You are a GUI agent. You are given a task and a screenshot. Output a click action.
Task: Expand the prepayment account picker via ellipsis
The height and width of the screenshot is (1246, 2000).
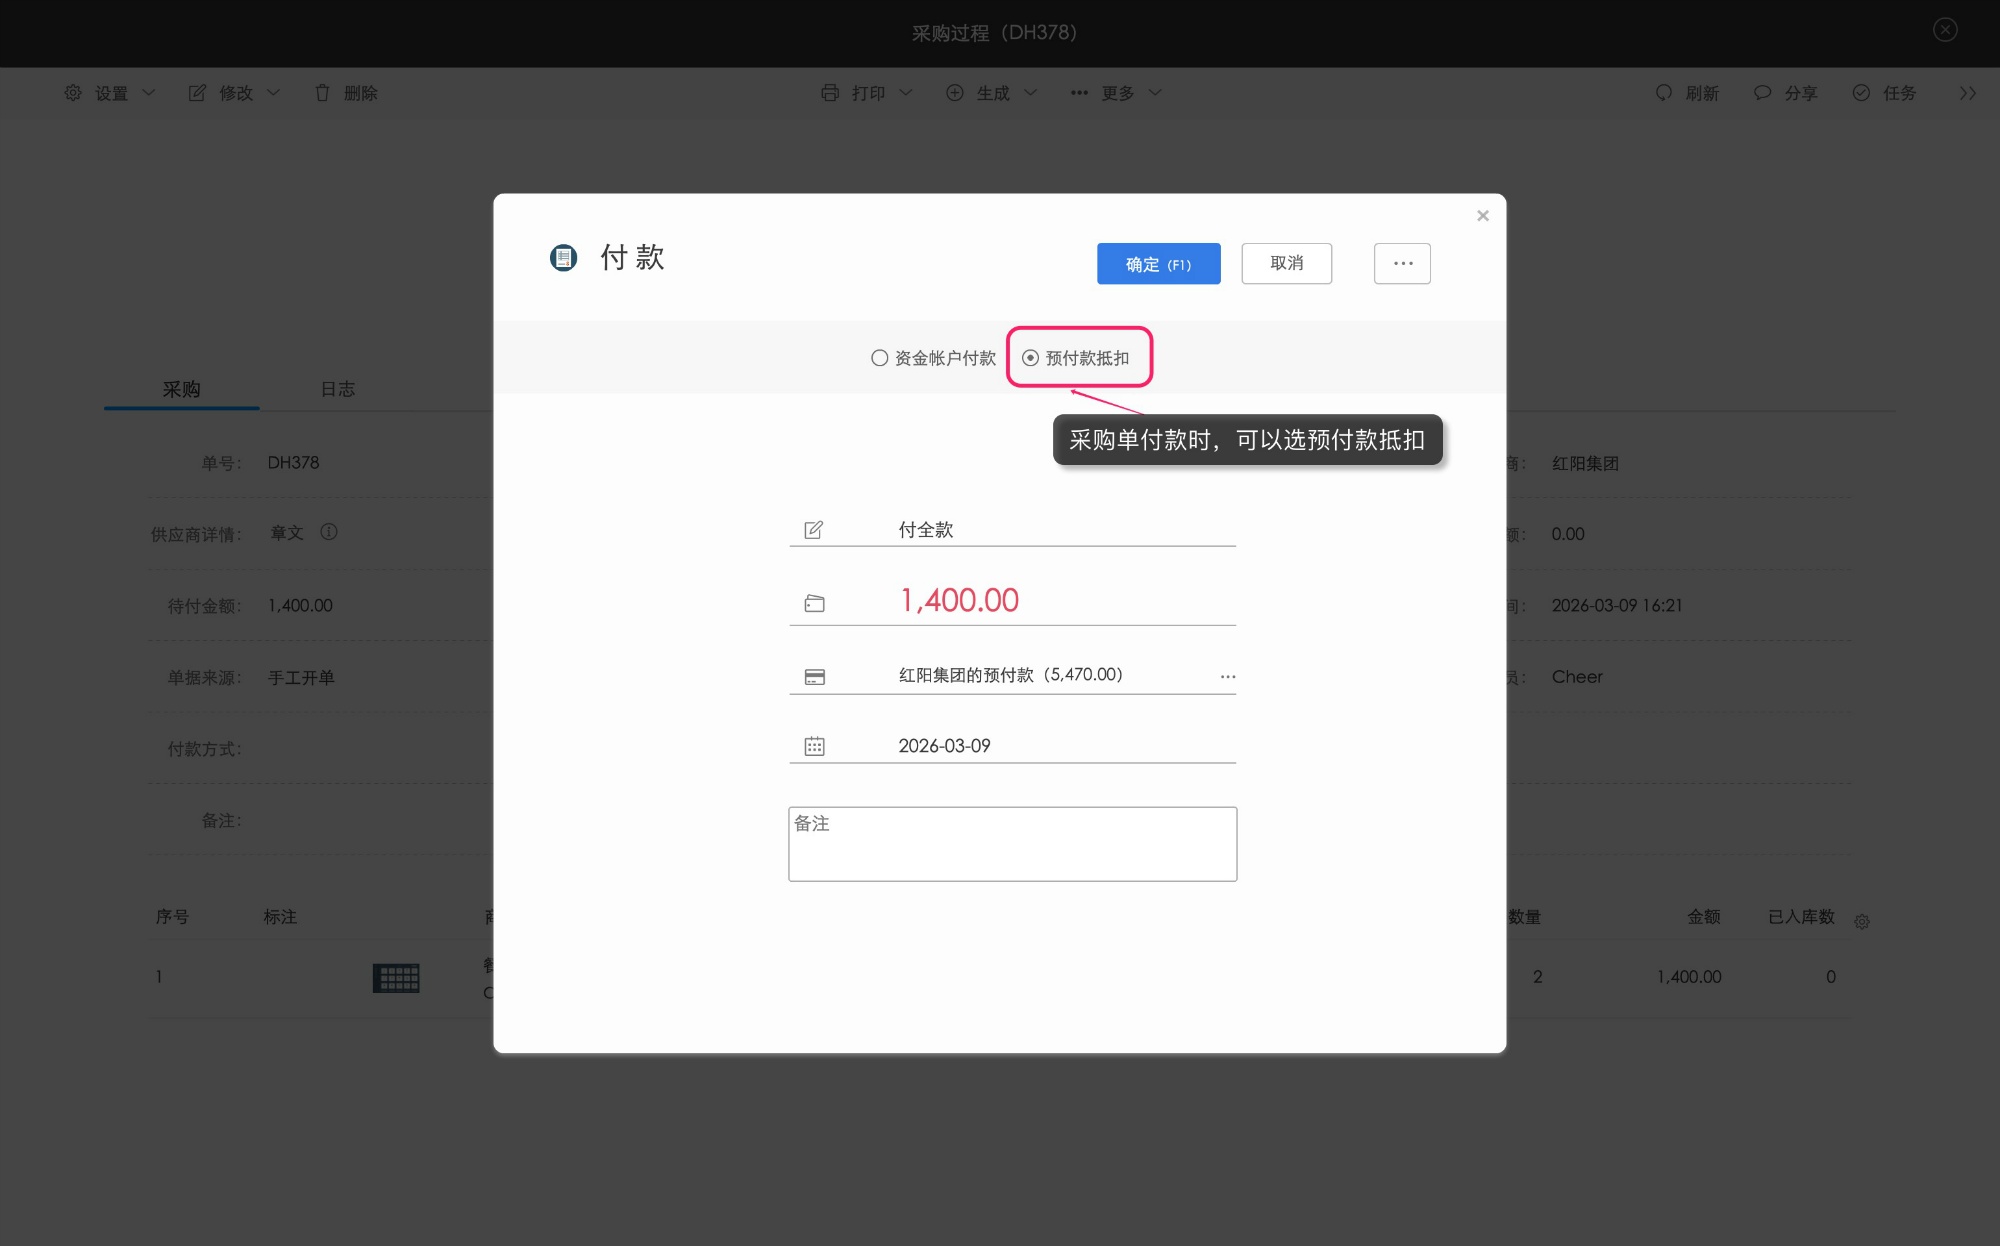[1228, 676]
